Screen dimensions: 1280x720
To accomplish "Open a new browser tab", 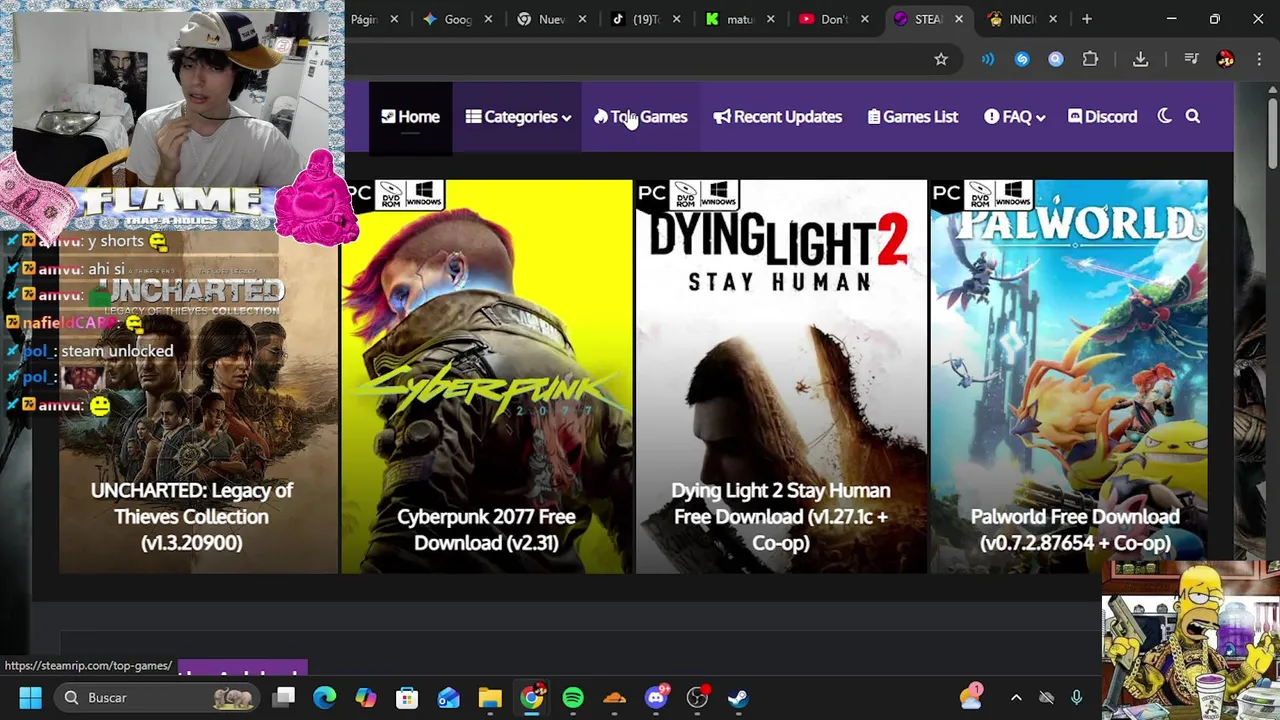I will coord(1087,19).
